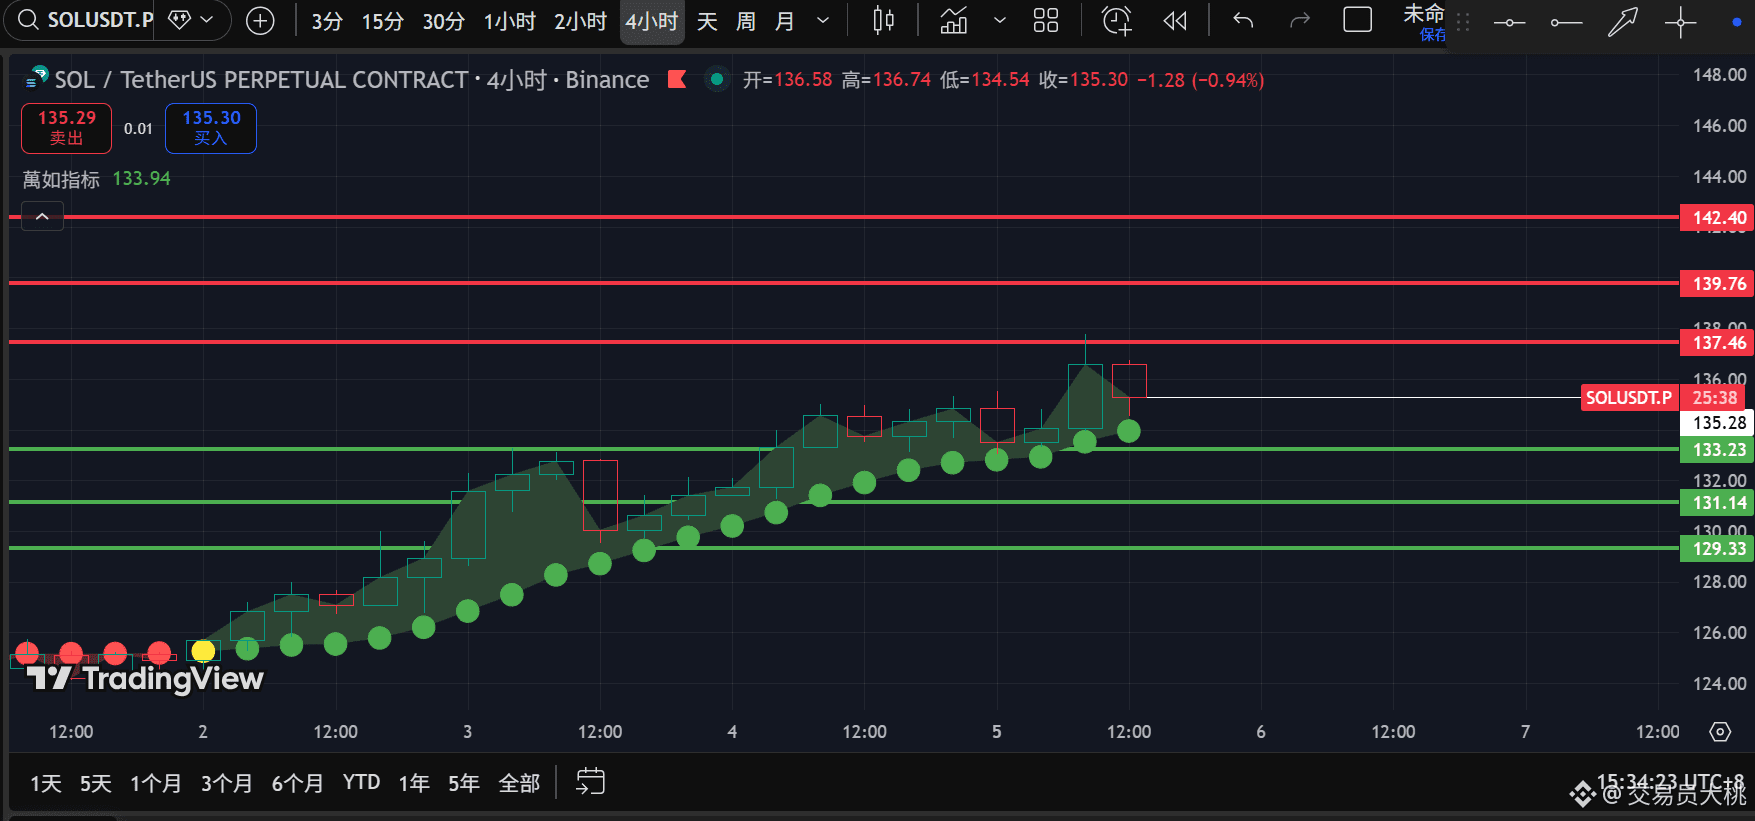
Task: Open the go-to-date calendar icon
Action: pyautogui.click(x=591, y=782)
